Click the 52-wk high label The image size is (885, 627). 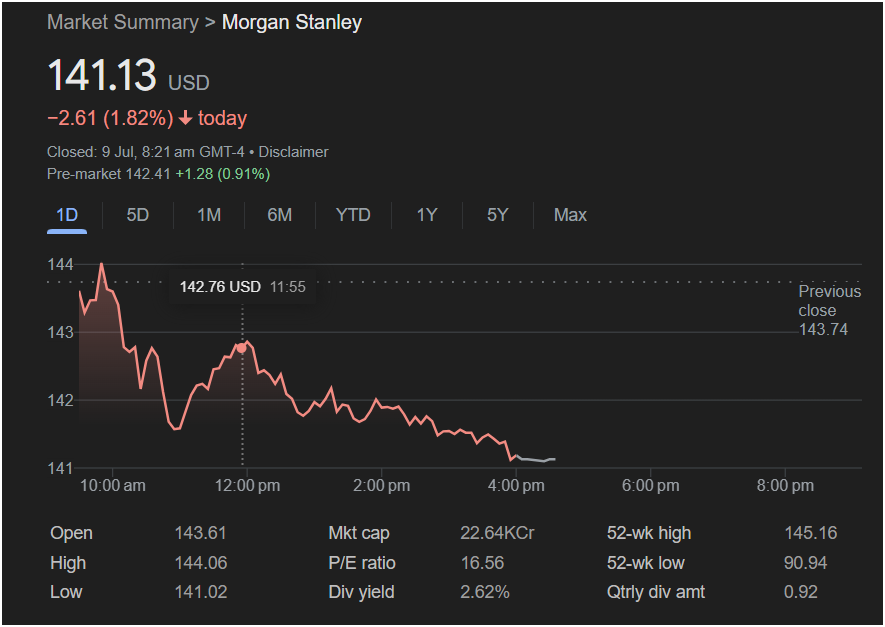[649, 533]
